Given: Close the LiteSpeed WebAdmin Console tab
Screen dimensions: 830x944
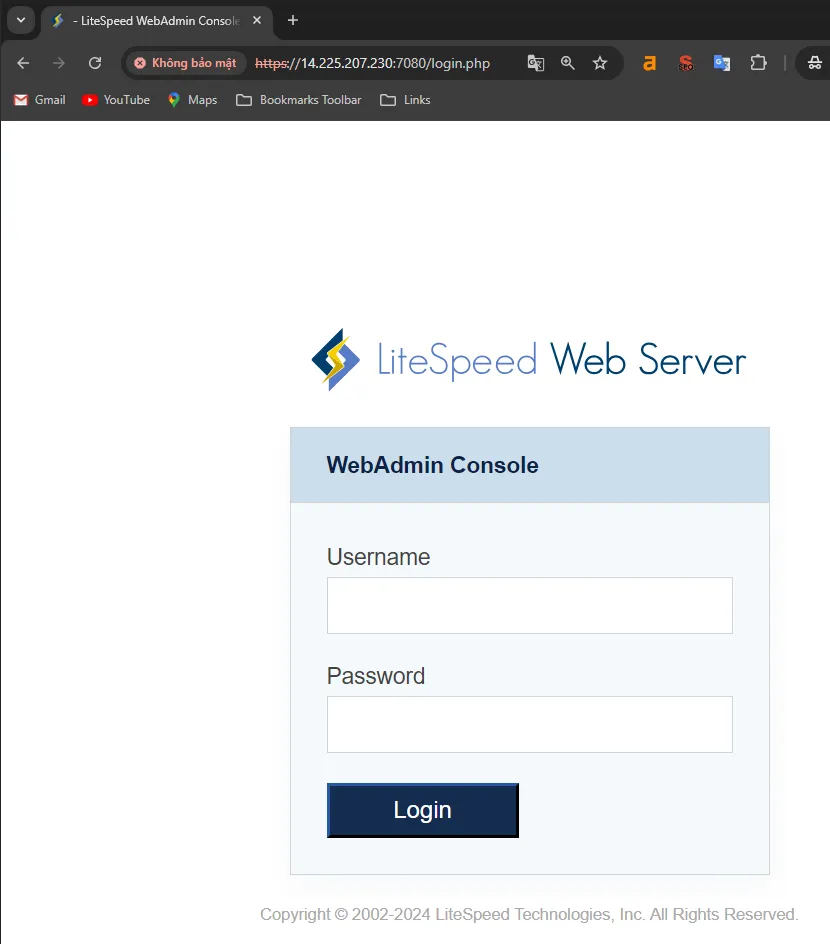Looking at the screenshot, I should click(257, 20).
